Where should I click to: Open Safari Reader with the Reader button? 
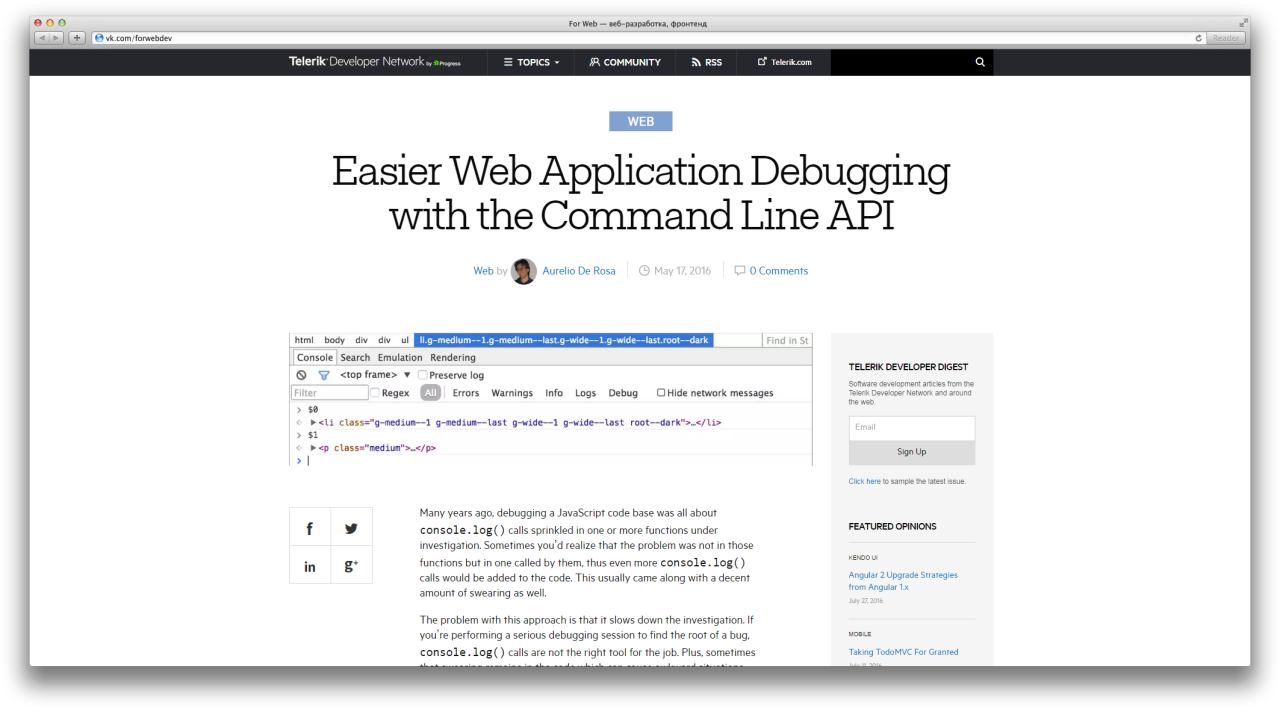tap(1226, 38)
